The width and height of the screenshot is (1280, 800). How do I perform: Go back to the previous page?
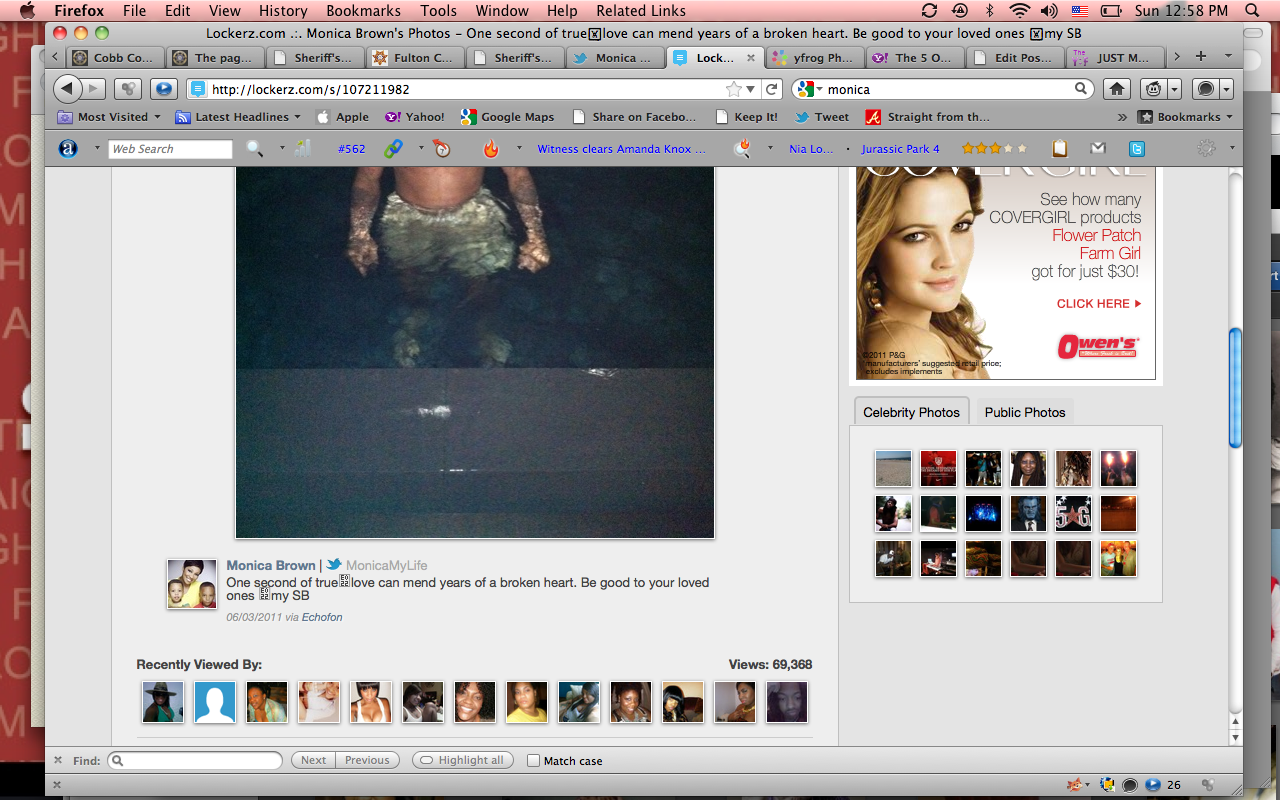pos(67,89)
